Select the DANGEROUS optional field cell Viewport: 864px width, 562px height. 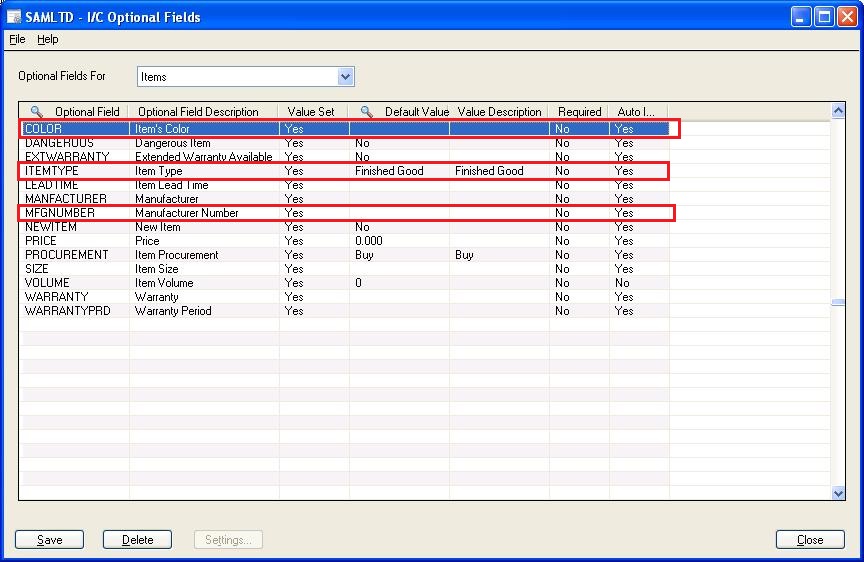coord(74,143)
